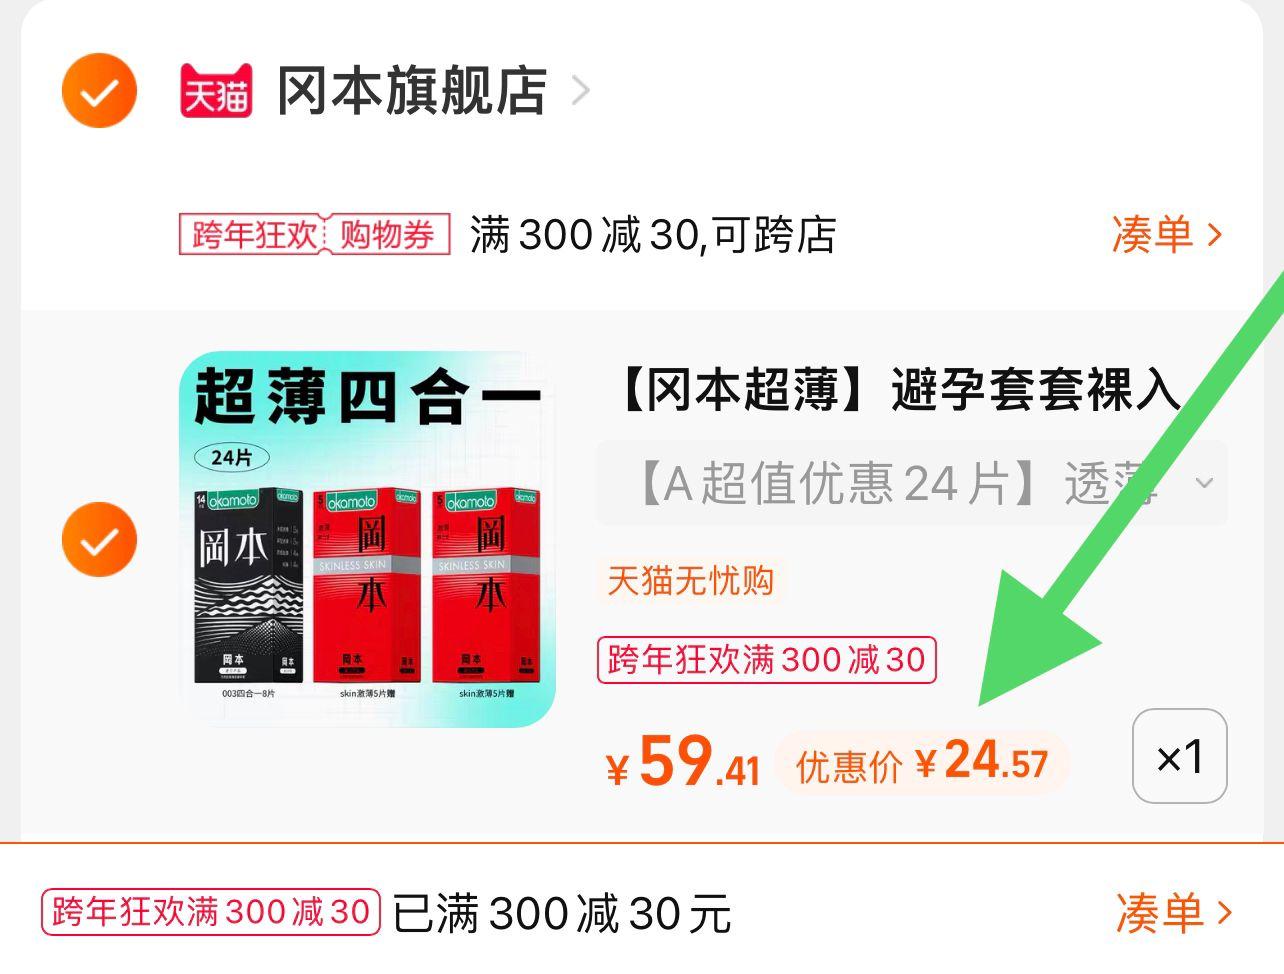
Task: Open the 超薄四合一 product thumbnail
Action: pos(367,539)
